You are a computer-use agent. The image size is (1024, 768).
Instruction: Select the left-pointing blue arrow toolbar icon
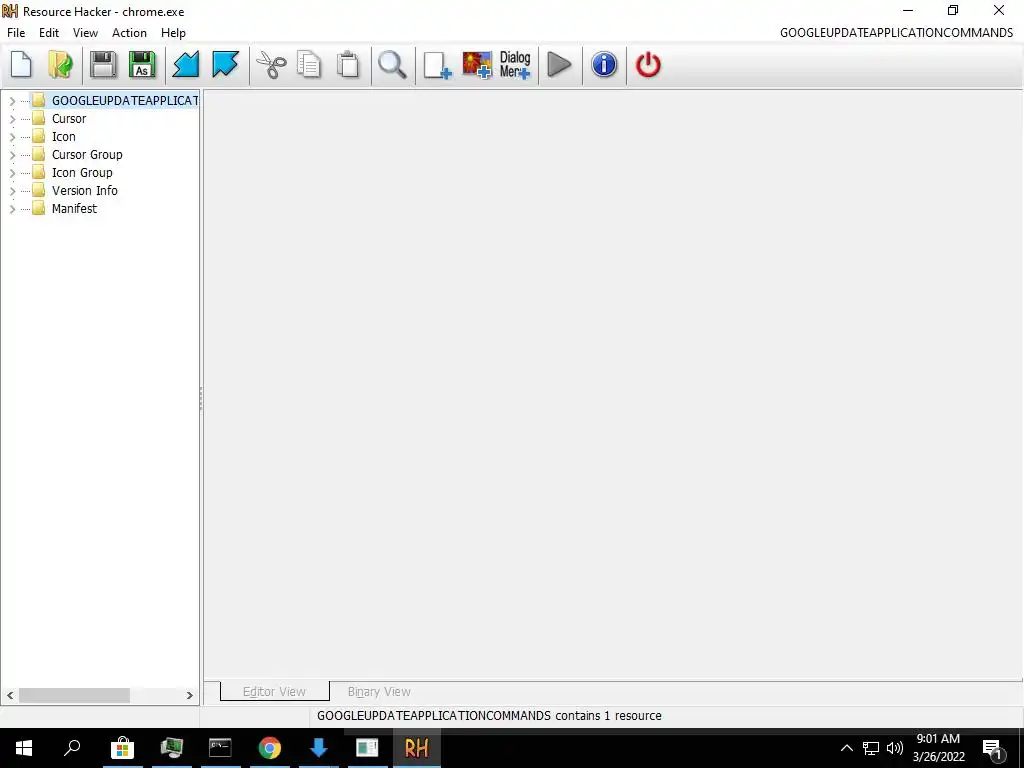[x=185, y=65]
